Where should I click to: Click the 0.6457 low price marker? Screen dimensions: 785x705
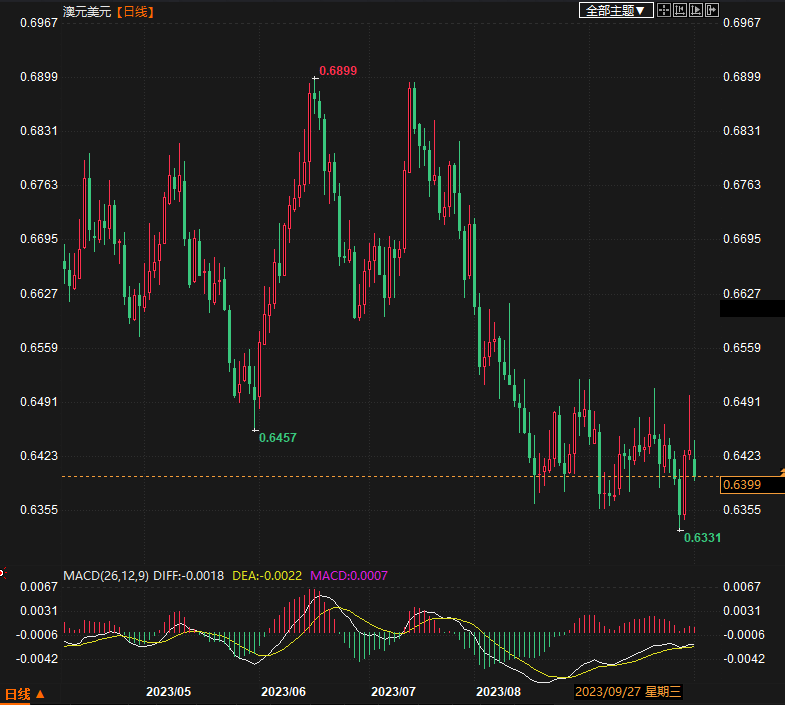point(278,438)
